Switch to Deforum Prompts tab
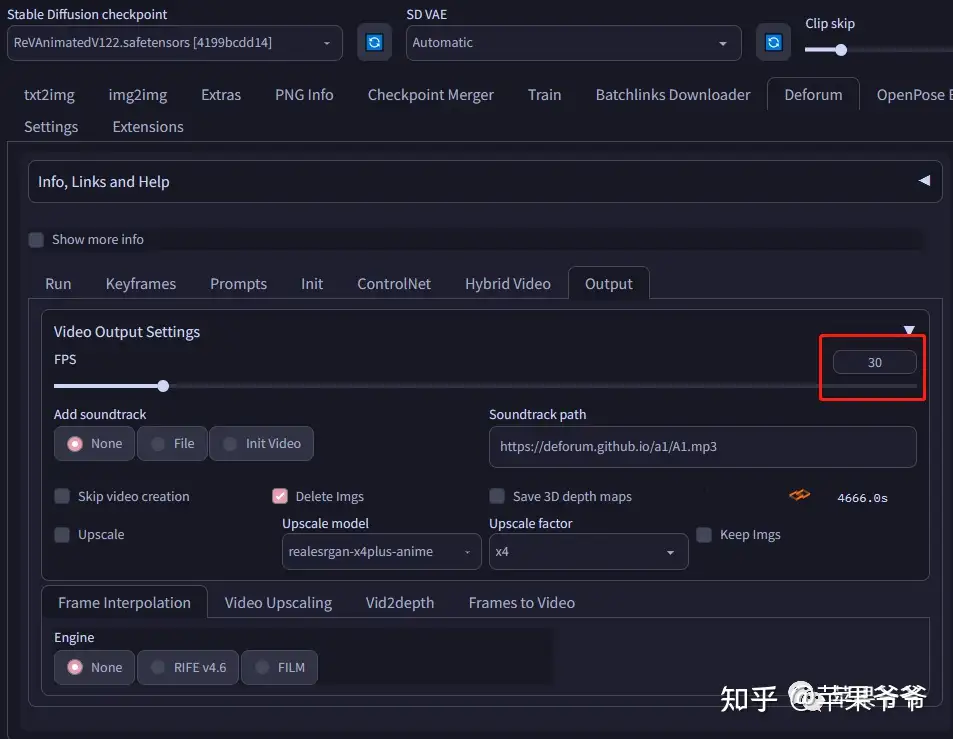The width and height of the screenshot is (953, 739). pos(238,284)
